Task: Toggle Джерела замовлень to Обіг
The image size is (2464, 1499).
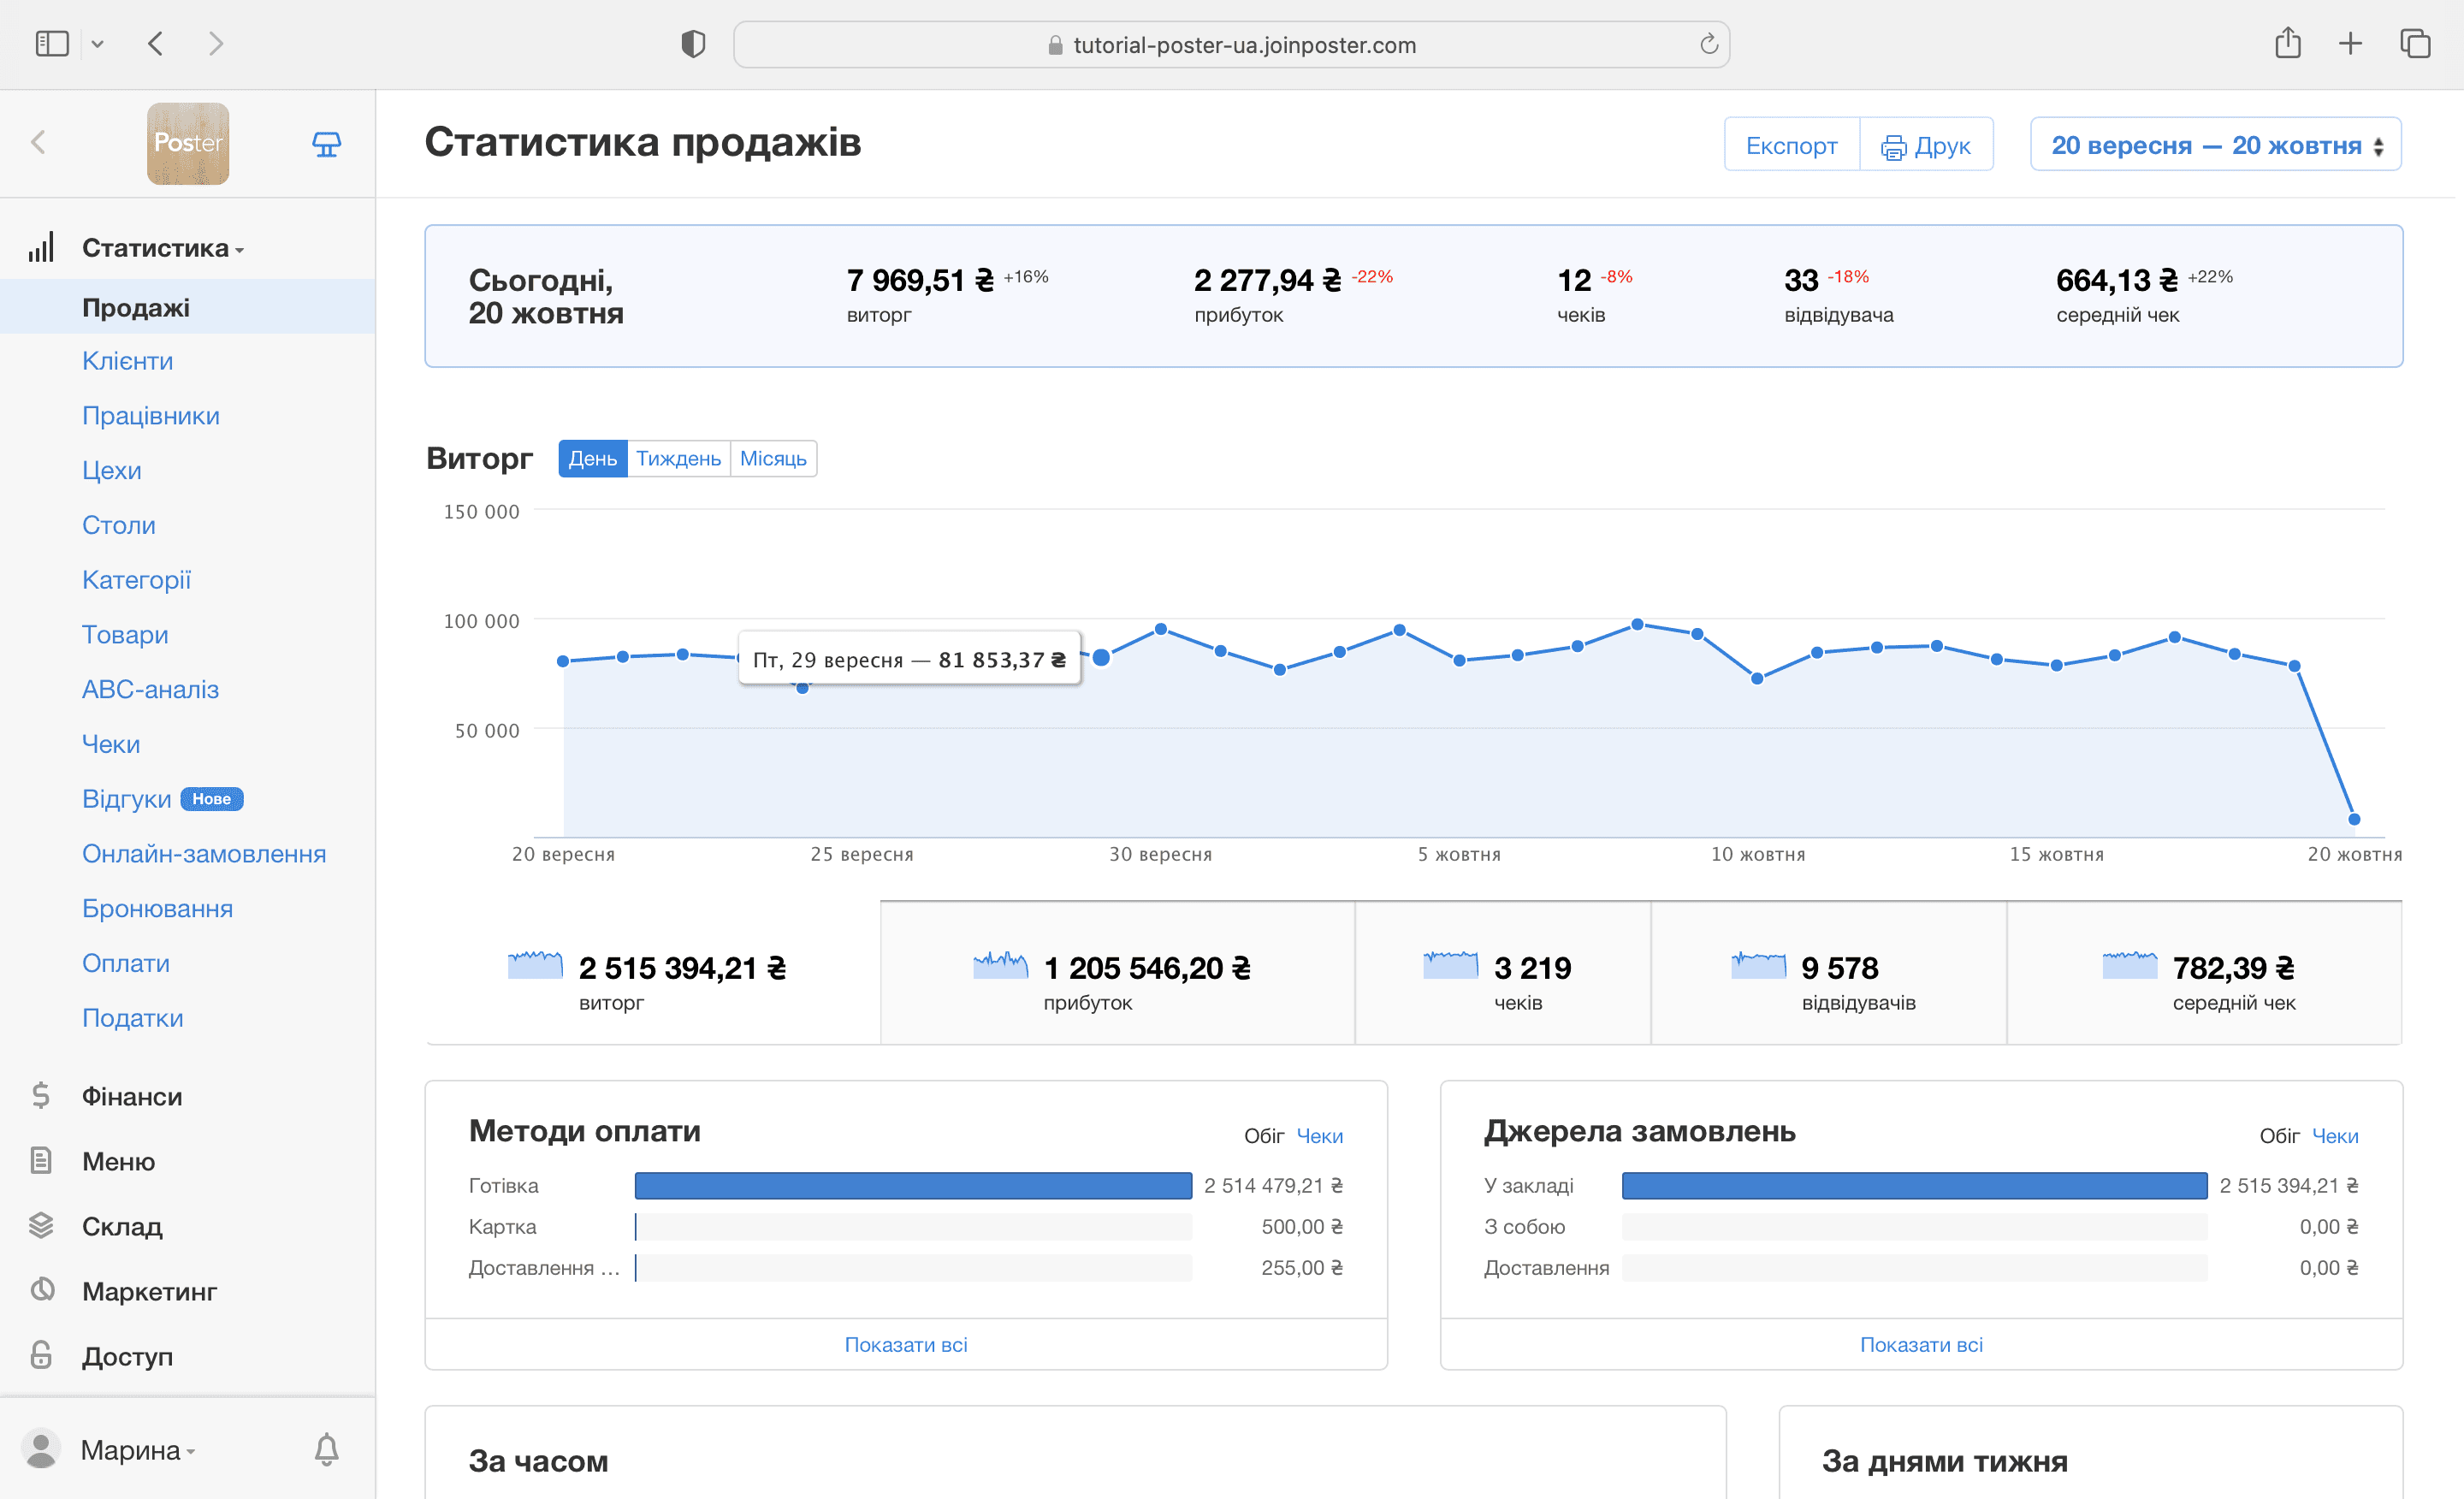Action: [2280, 1136]
